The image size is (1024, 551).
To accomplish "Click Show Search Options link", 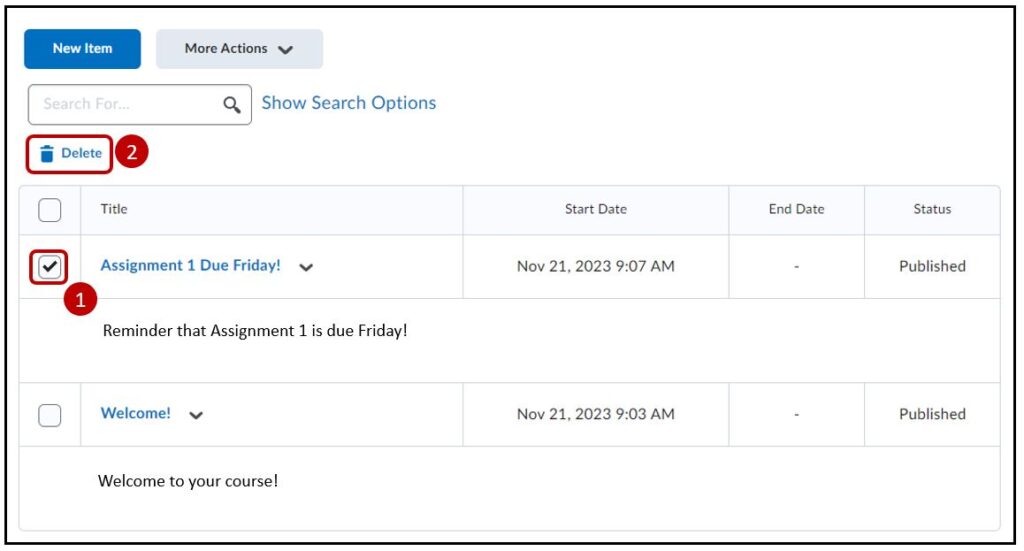I will (x=348, y=103).
